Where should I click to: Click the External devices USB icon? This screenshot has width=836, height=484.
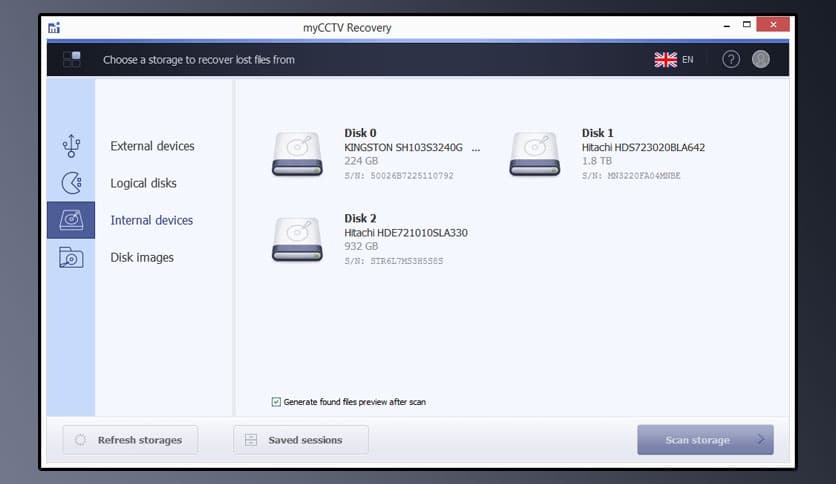point(71,146)
